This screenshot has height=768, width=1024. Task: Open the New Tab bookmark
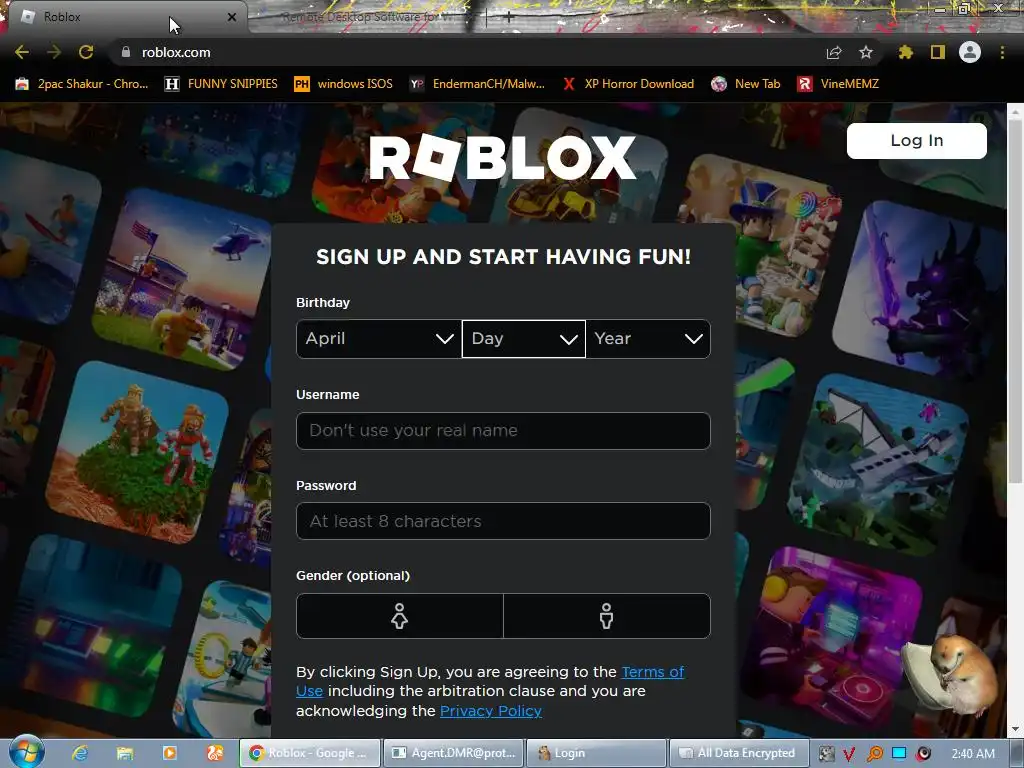[x=746, y=84]
